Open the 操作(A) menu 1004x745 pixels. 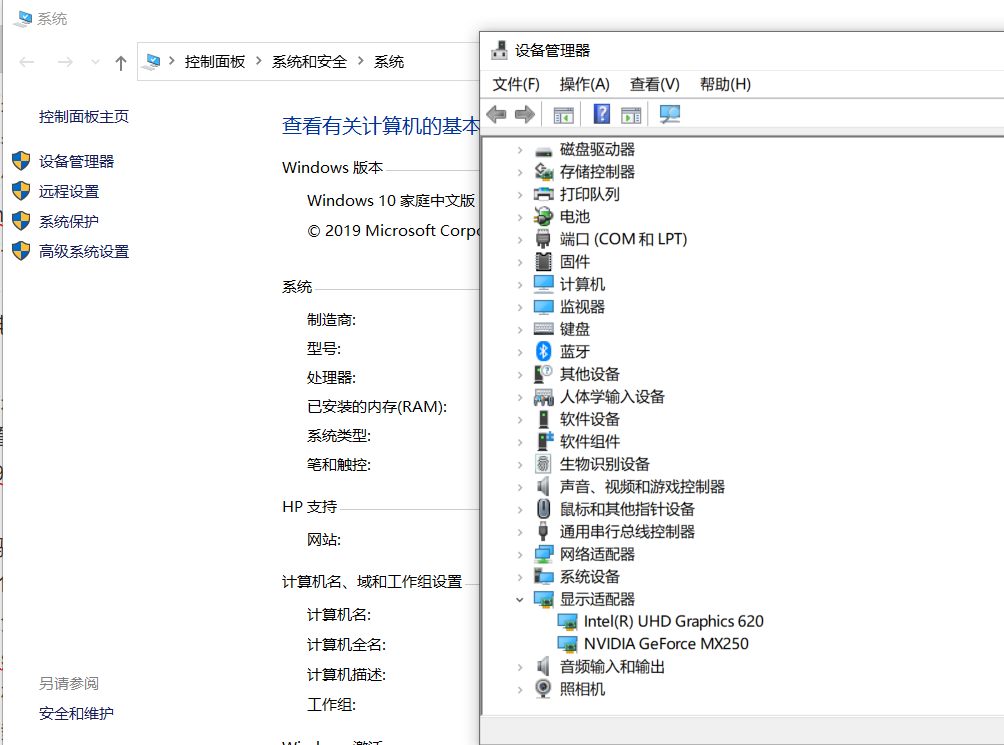click(584, 84)
